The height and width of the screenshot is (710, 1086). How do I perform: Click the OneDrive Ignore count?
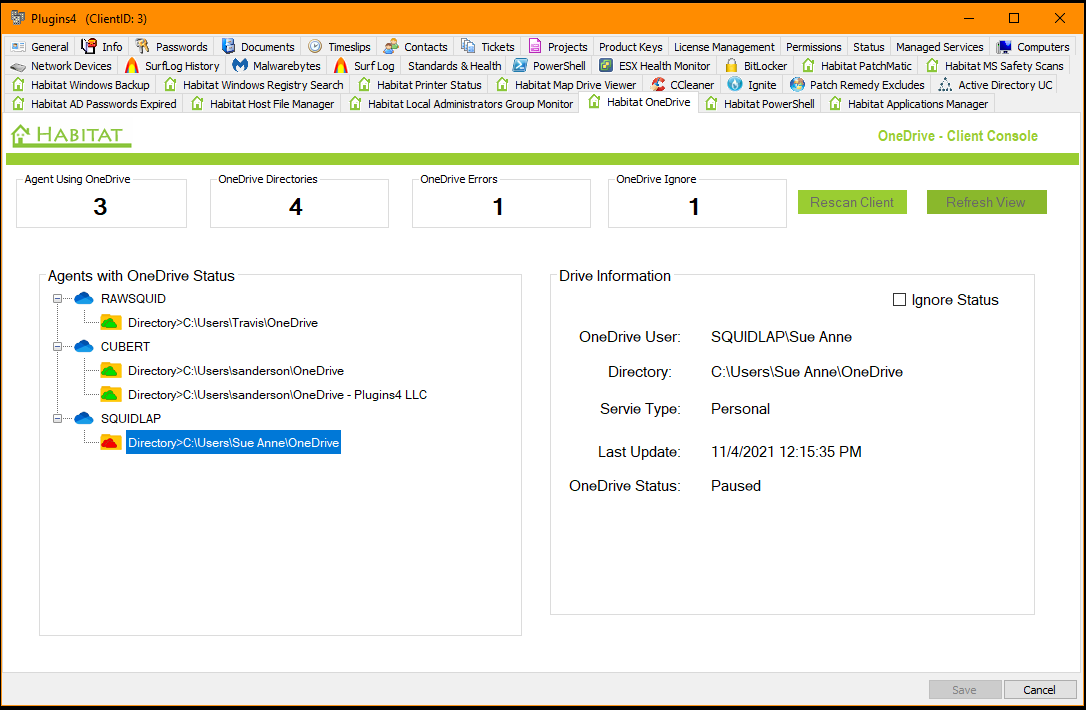tap(694, 206)
